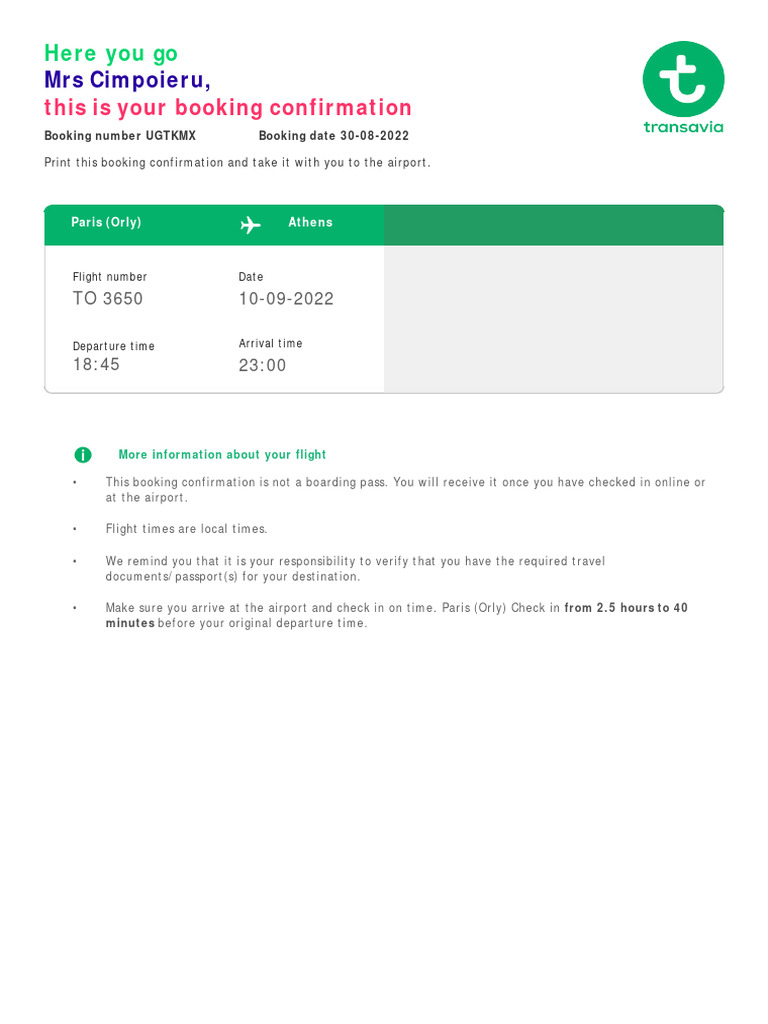Screen dimensions: 768x1024
Task: Click the bold 'from 2.5 hours to 40' text
Action: 626,608
